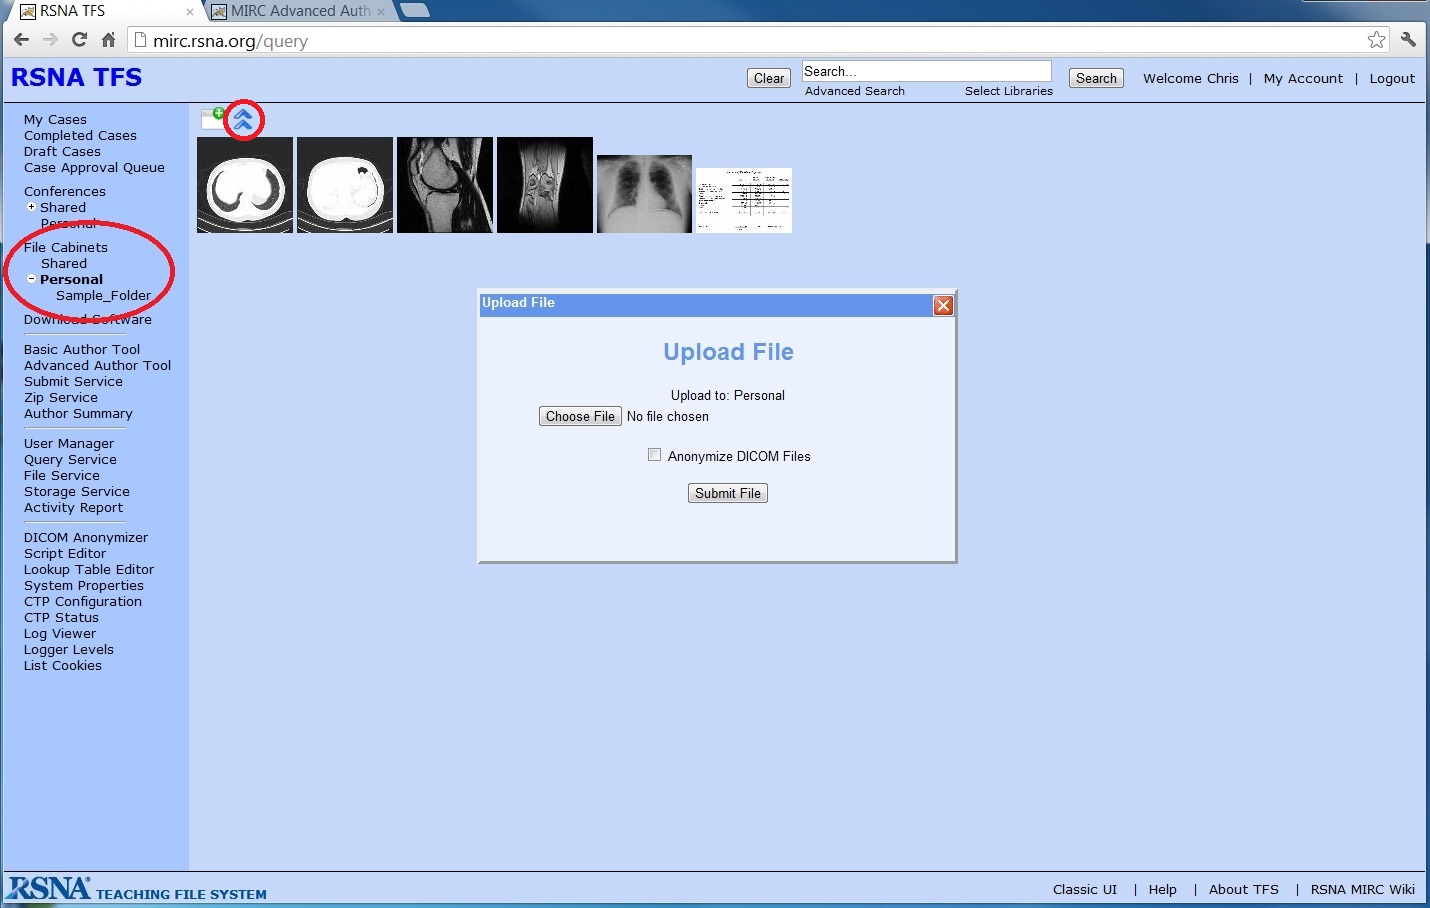Open the Script Editor link

(65, 553)
